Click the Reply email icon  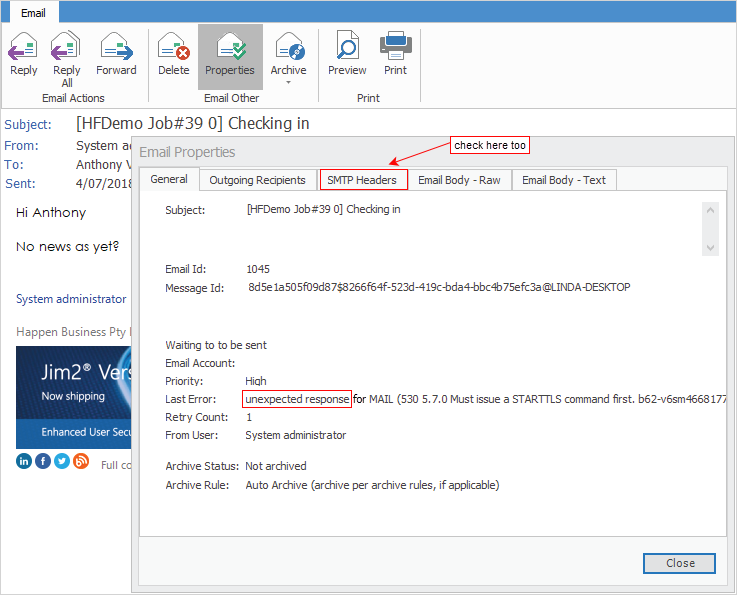(x=23, y=54)
